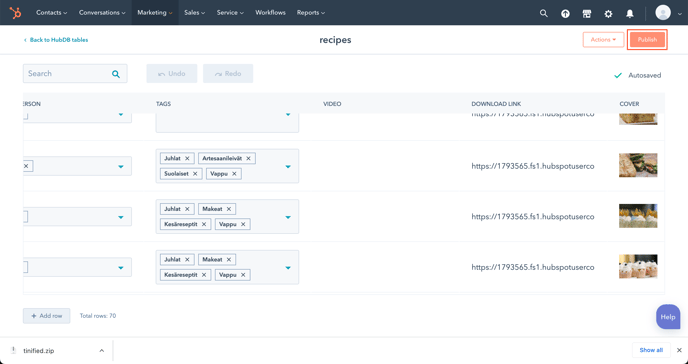The height and width of the screenshot is (364, 688).
Task: Open the search magnifier in top navigation
Action: click(544, 13)
